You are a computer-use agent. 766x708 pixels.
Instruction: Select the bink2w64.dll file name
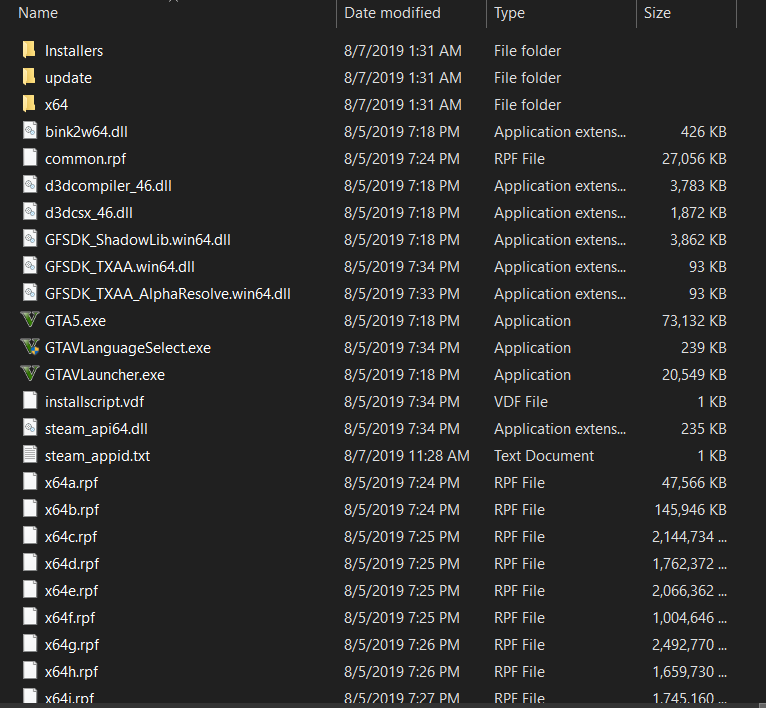(x=86, y=132)
